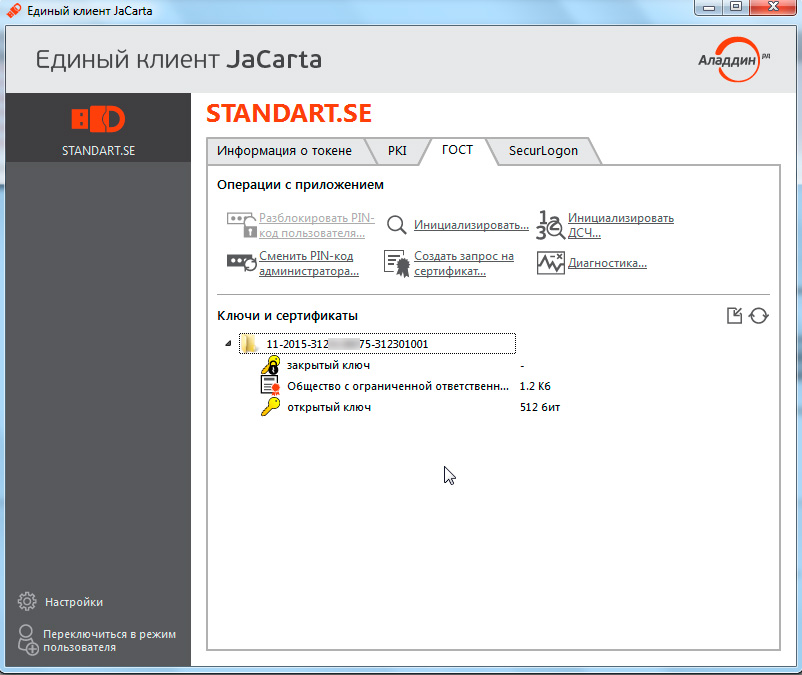Click the Аладдин logo in header

click(x=734, y=59)
